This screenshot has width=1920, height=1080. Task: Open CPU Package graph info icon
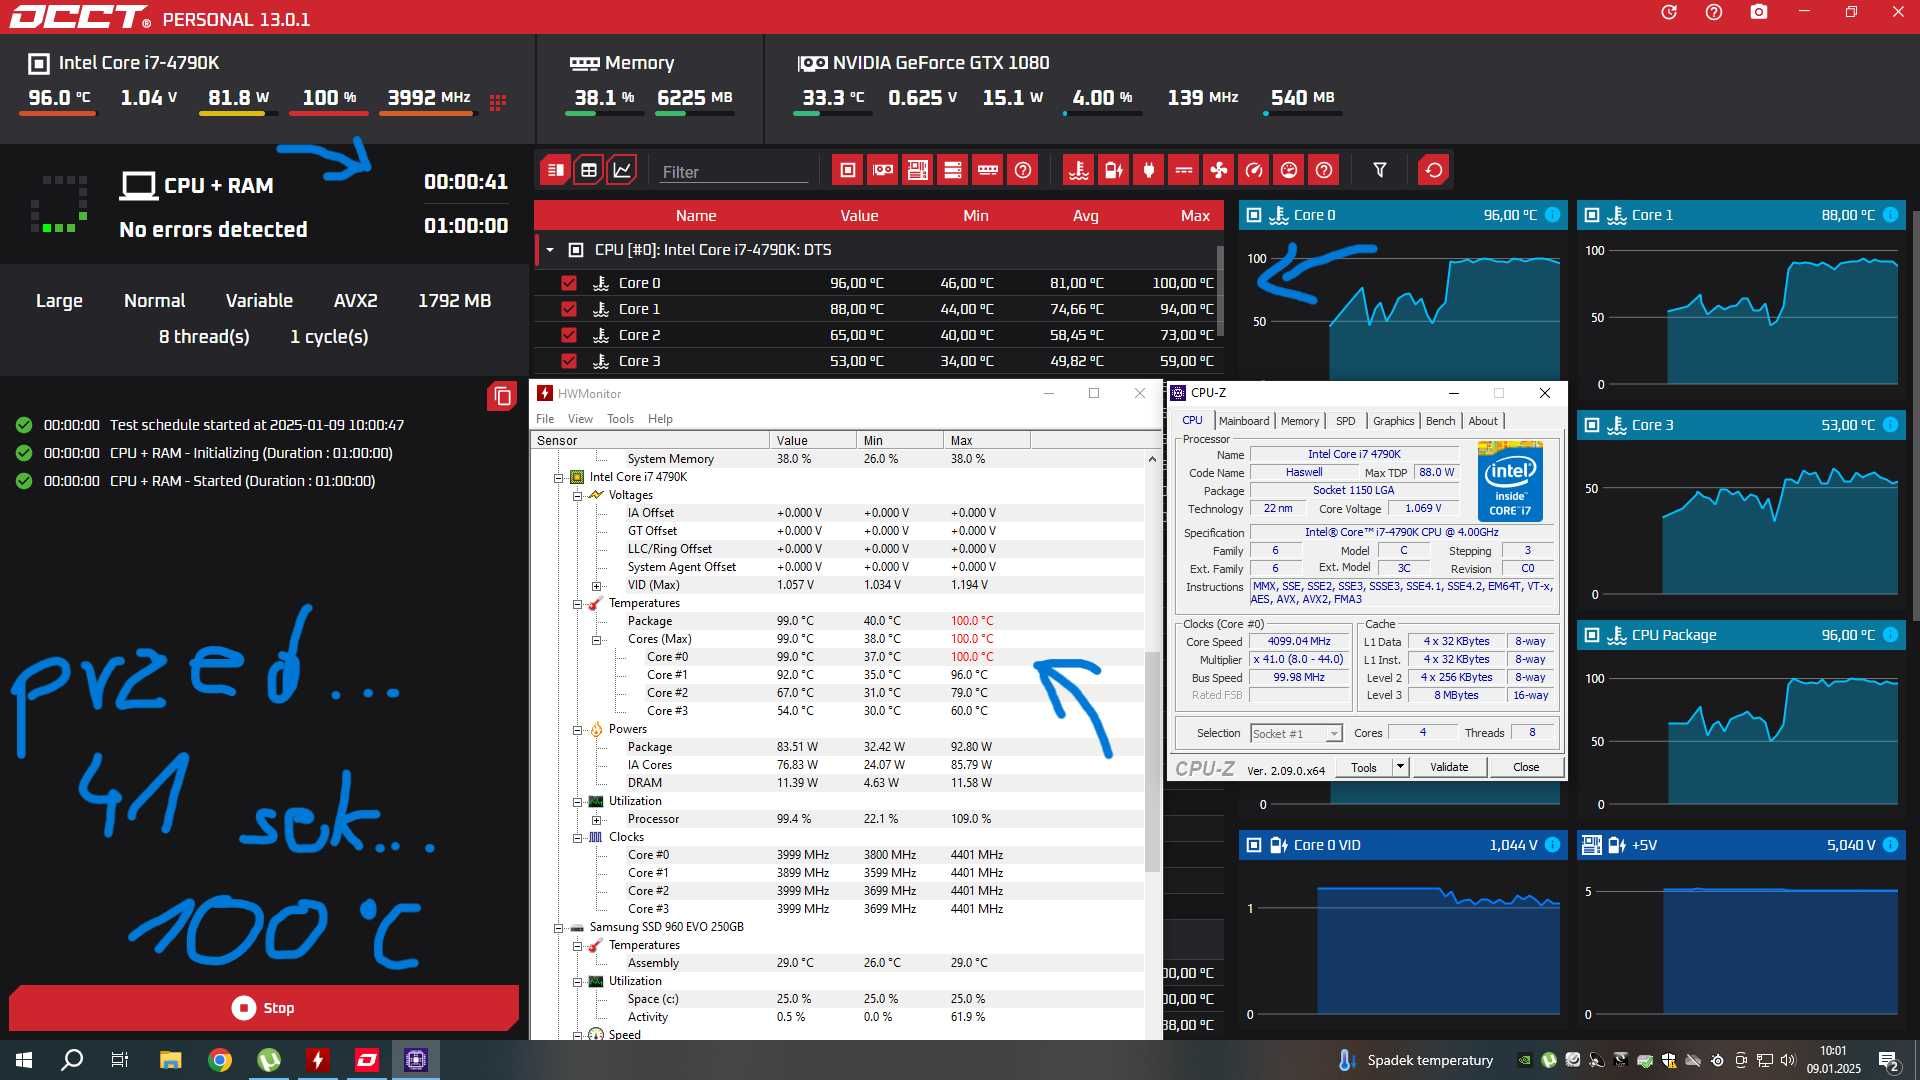click(1891, 635)
